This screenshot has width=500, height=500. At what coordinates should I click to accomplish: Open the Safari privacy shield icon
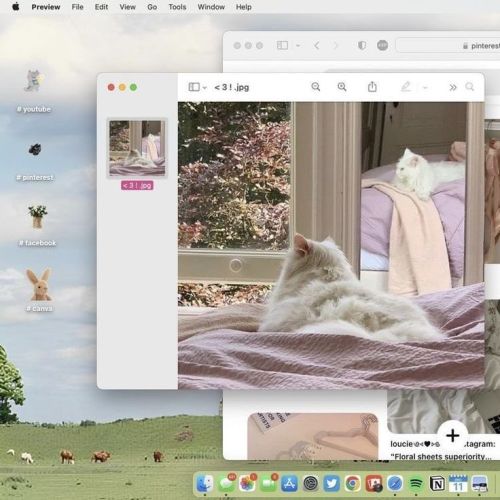click(x=362, y=45)
